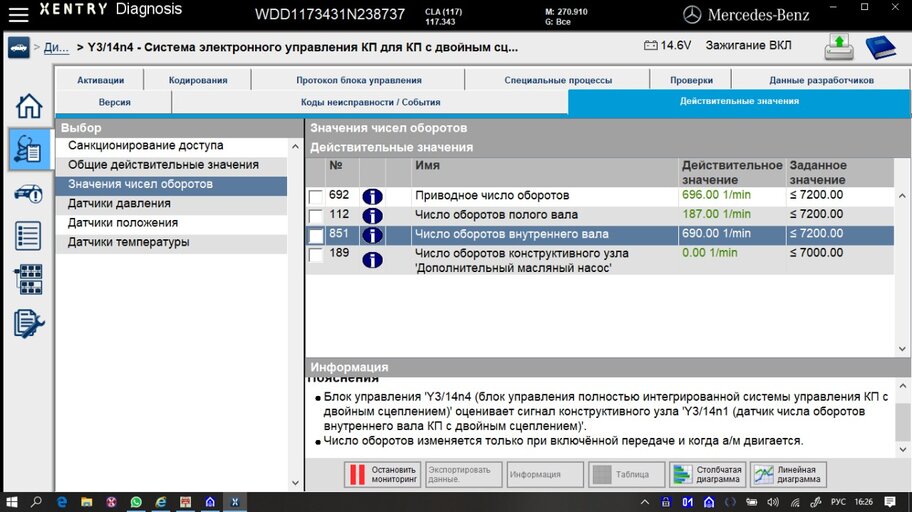Select Датчики положения item
The height and width of the screenshot is (512, 912).
pos(171,223)
